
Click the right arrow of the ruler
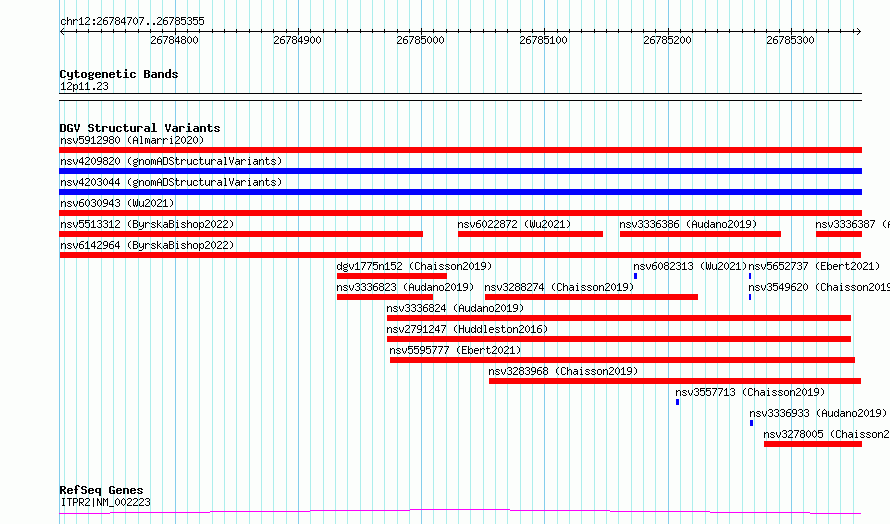[858, 32]
